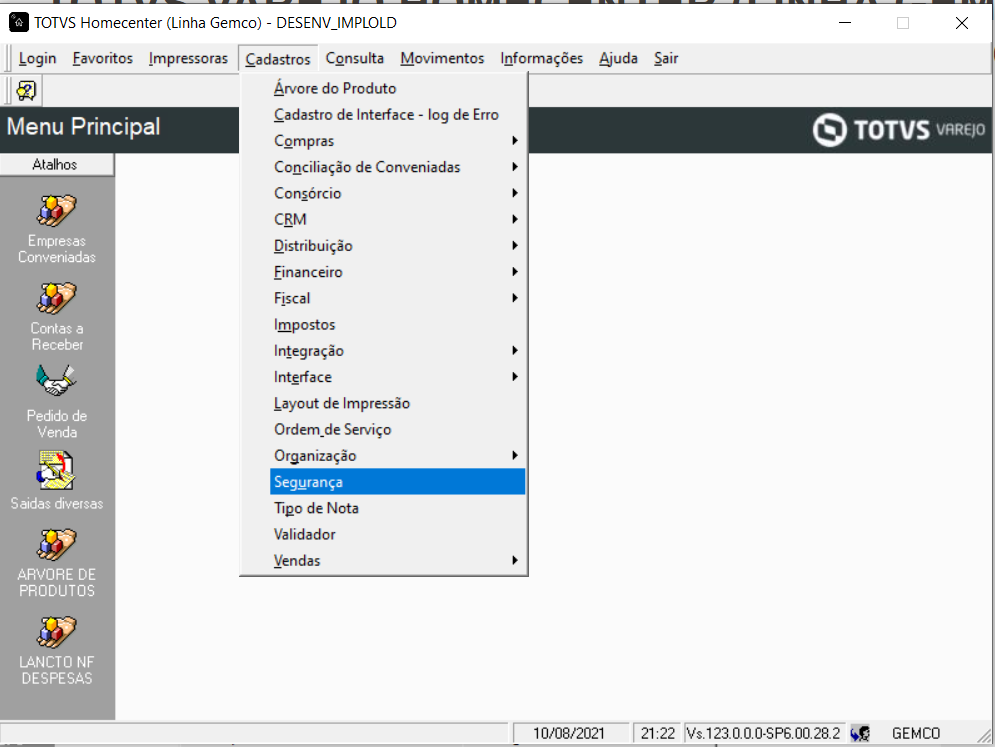Open the Favoritos menu
Screen dimensions: 995x747
pyautogui.click(x=103, y=58)
